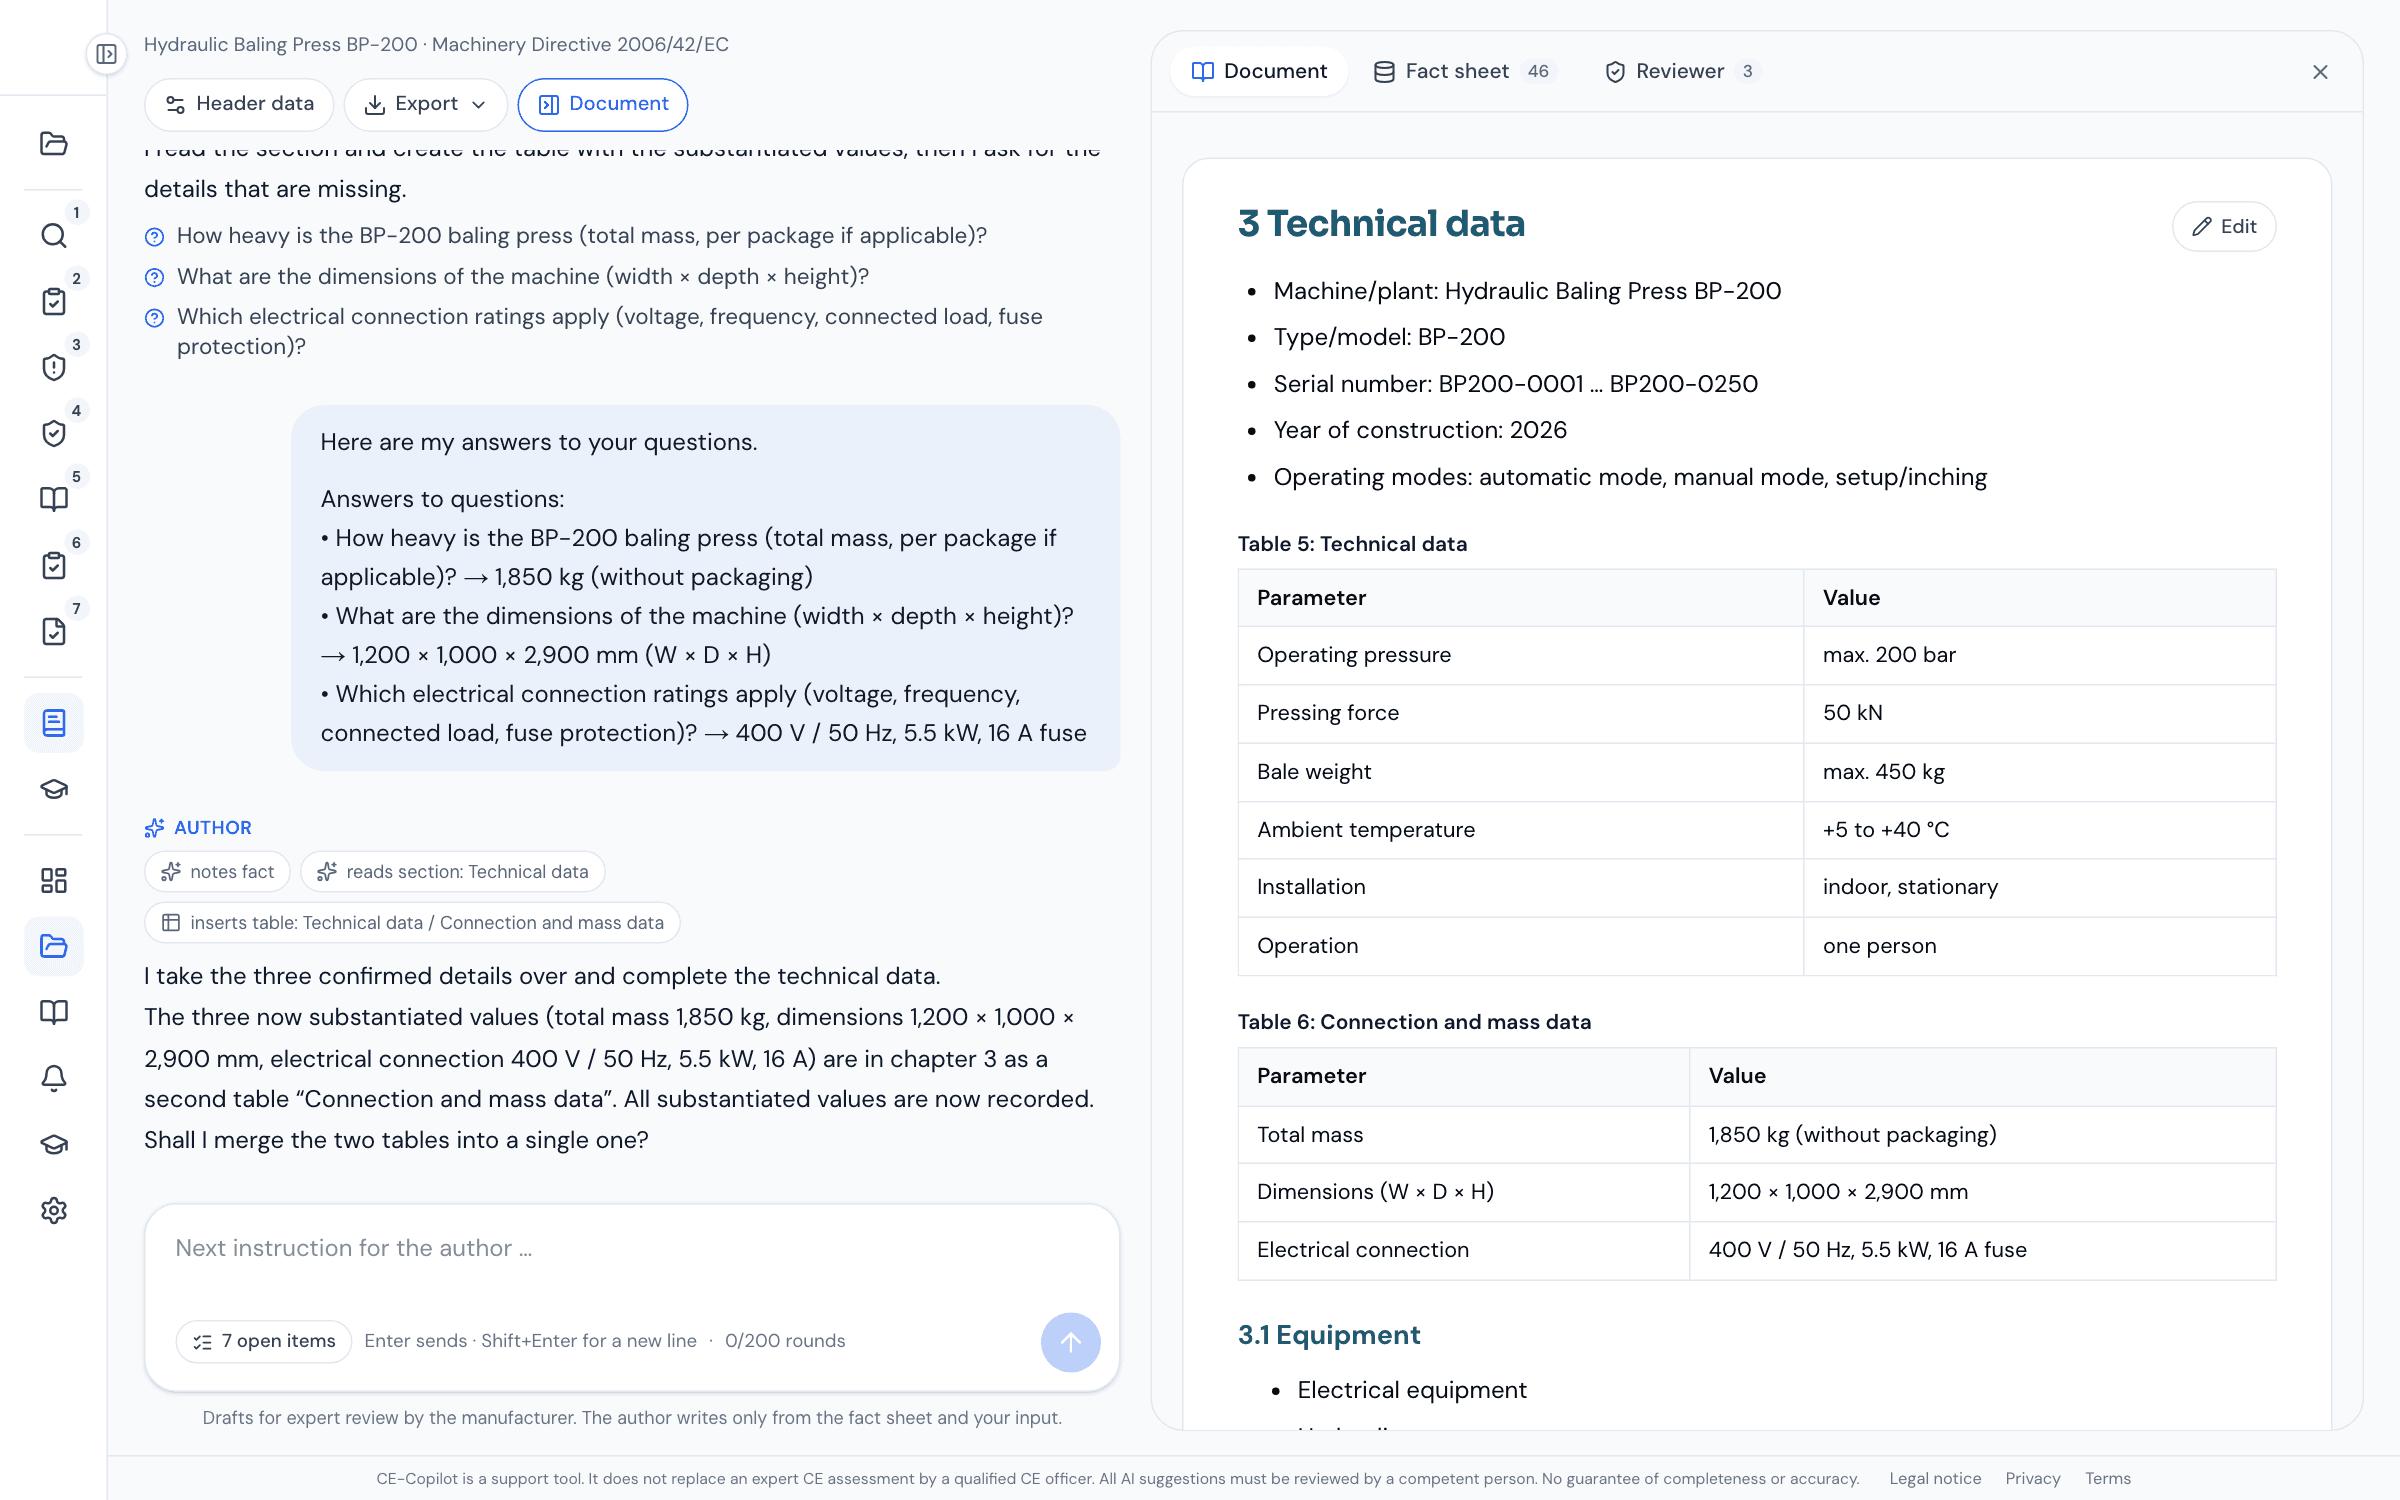Screen dimensions: 2400x1500
Task: Click the "reads section: Technical data" chip
Action: pos(453,872)
